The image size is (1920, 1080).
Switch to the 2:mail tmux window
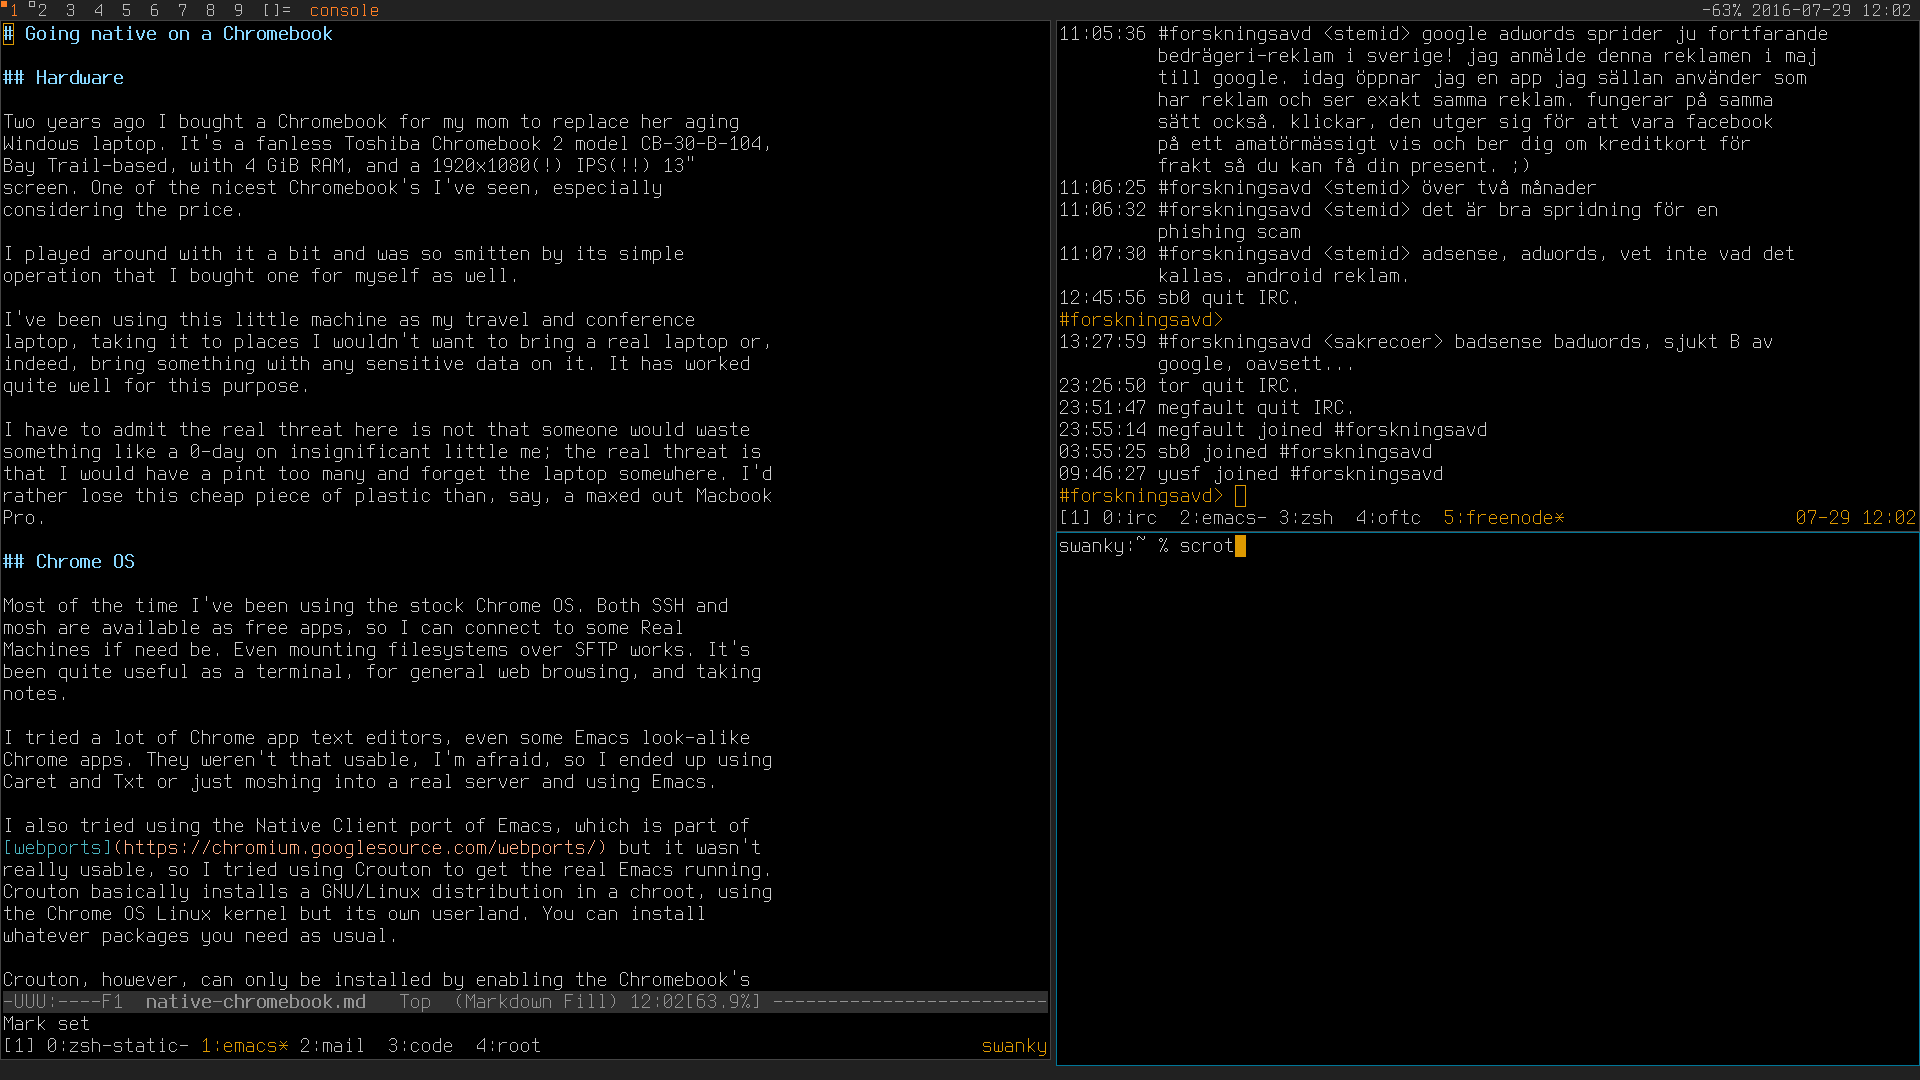(331, 1045)
